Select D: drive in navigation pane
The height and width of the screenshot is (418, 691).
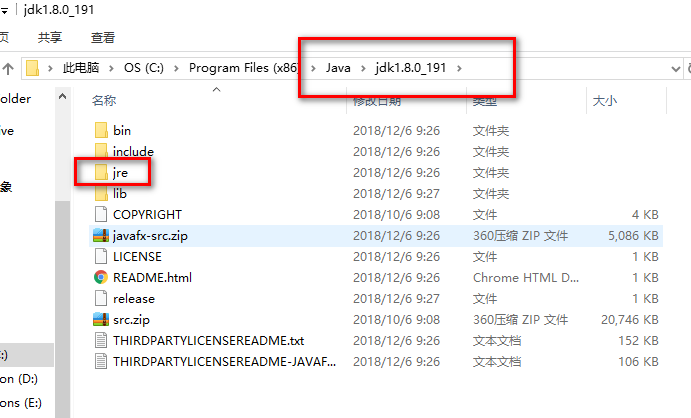(19, 379)
